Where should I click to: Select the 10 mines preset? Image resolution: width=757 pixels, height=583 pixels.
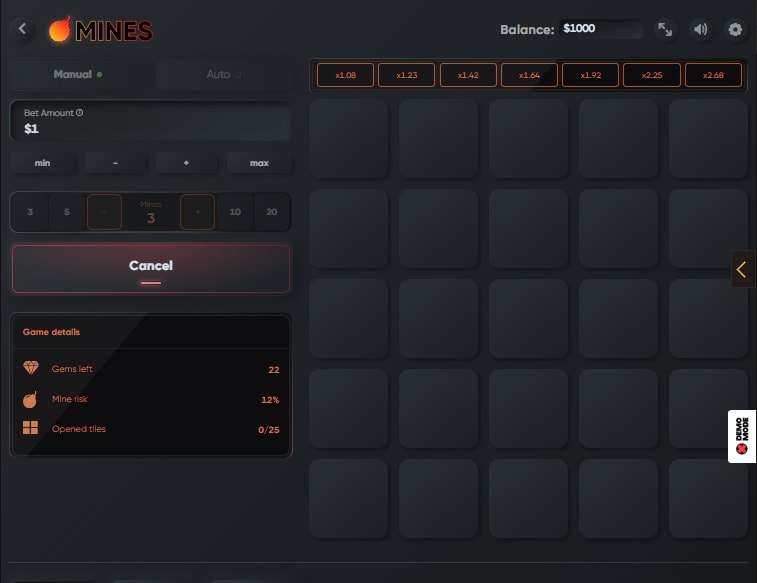[x=235, y=212]
